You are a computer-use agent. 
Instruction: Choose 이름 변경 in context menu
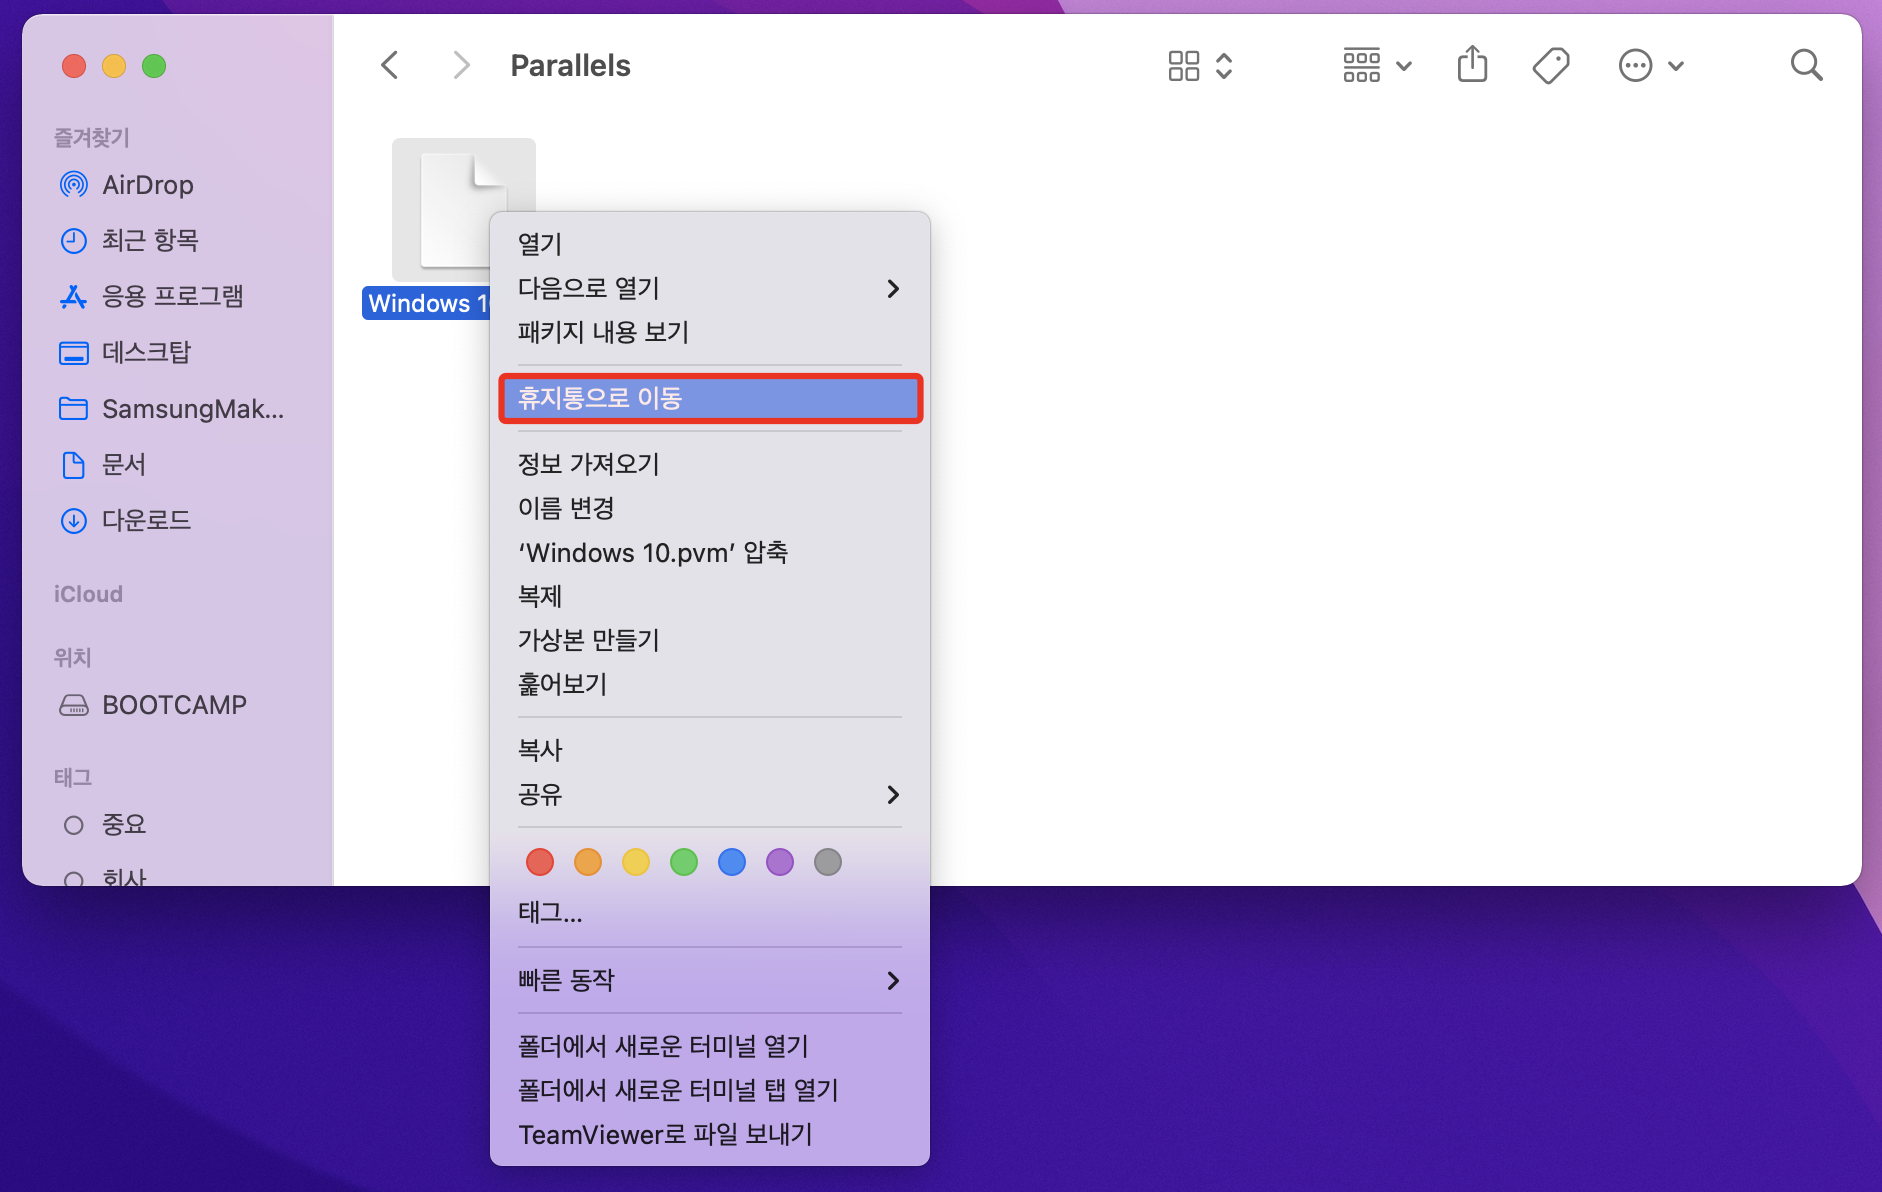click(710, 508)
